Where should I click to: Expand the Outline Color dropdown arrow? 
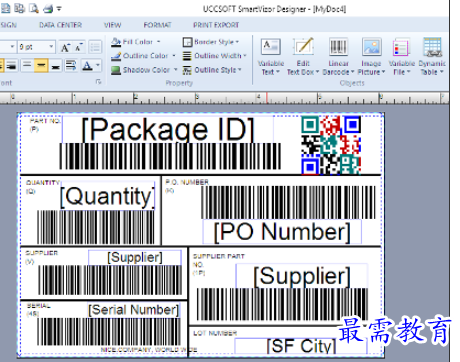click(x=174, y=56)
